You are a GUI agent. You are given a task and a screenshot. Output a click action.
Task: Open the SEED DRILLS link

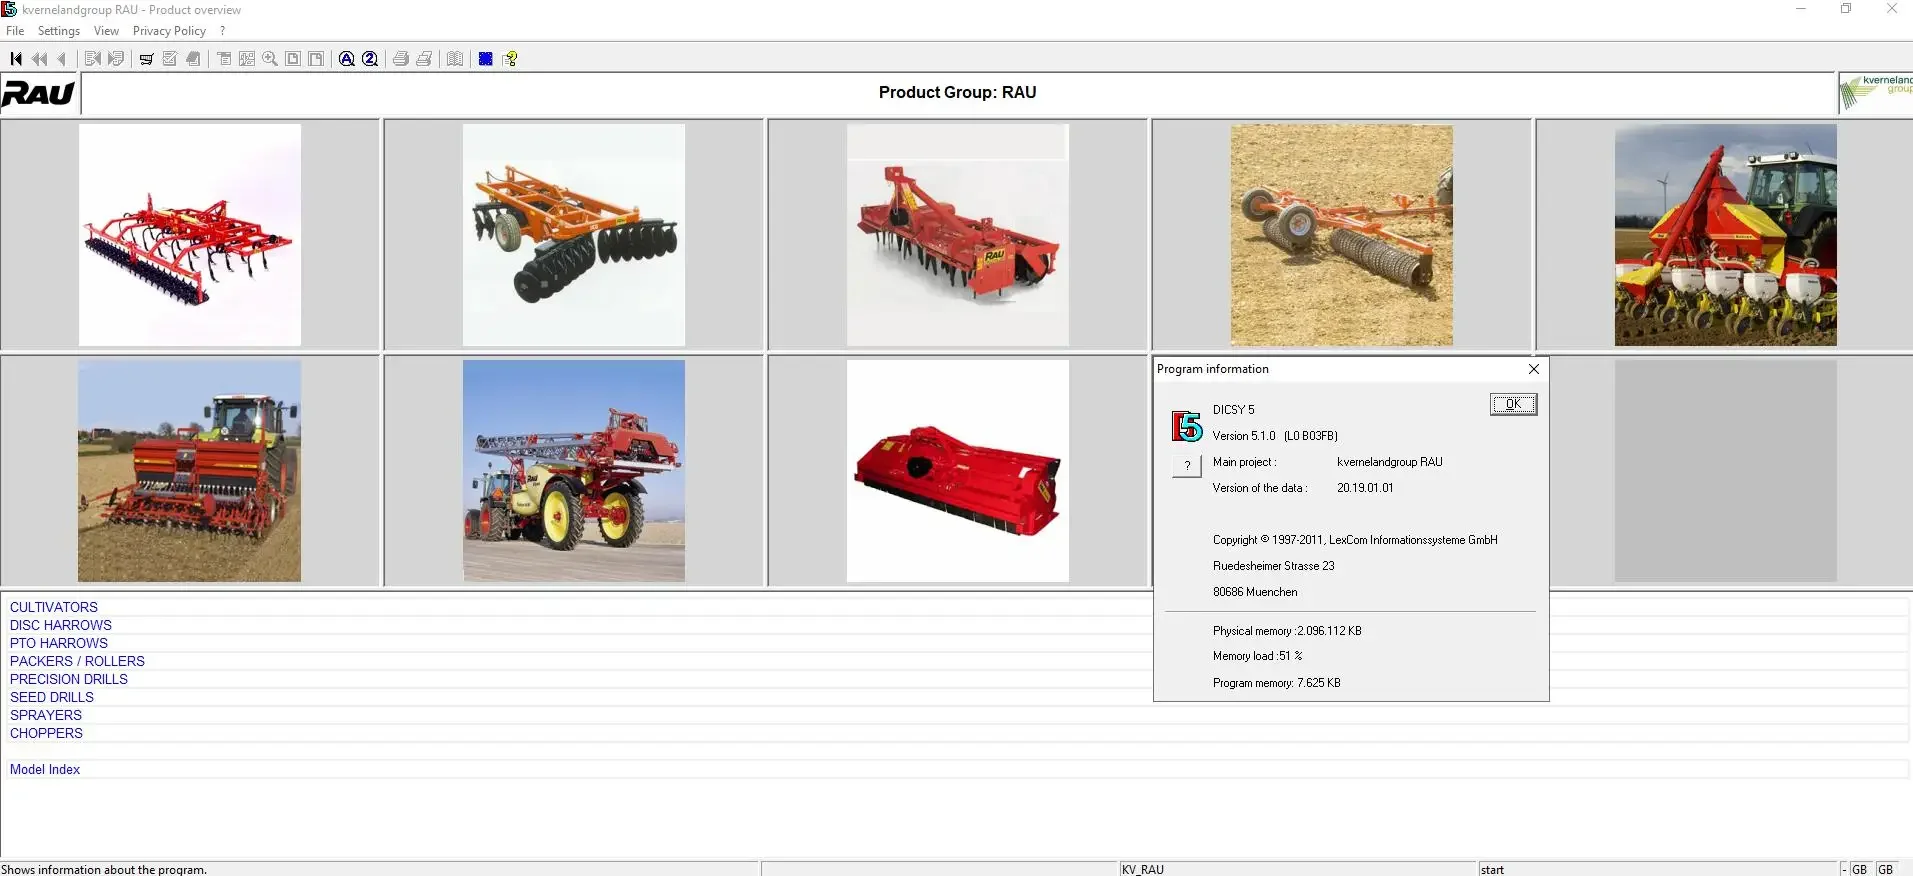[52, 697]
